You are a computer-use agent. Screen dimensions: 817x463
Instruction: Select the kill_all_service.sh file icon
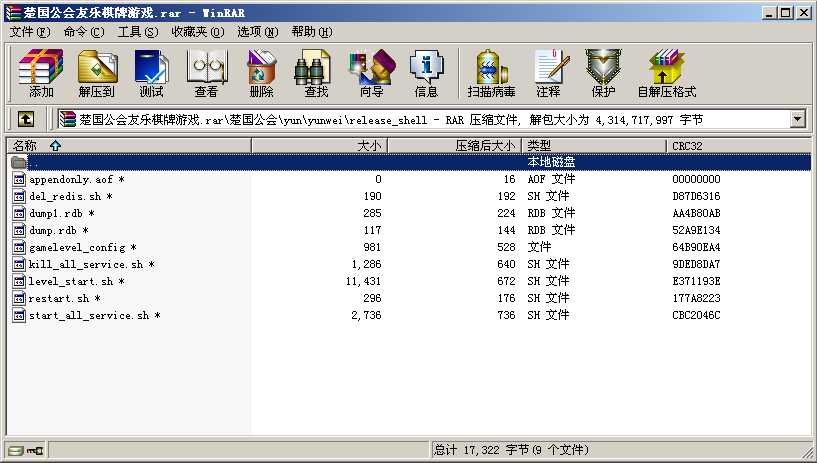coord(19,264)
